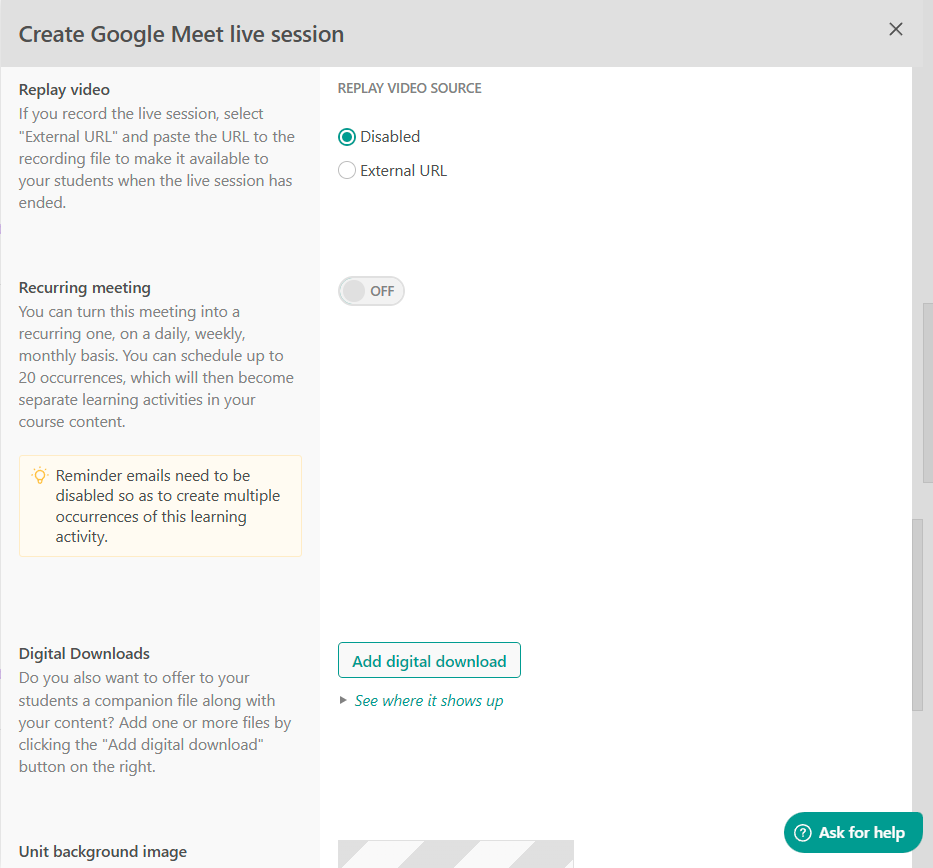Click the REPLAY VIDEO SOURCE label

[x=409, y=88]
